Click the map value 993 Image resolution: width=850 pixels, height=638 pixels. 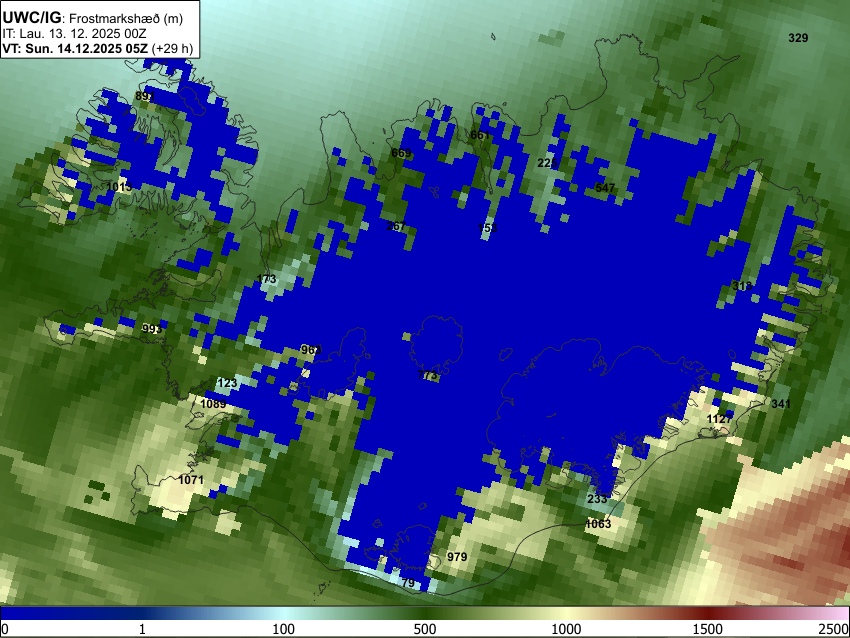pyautogui.click(x=152, y=329)
